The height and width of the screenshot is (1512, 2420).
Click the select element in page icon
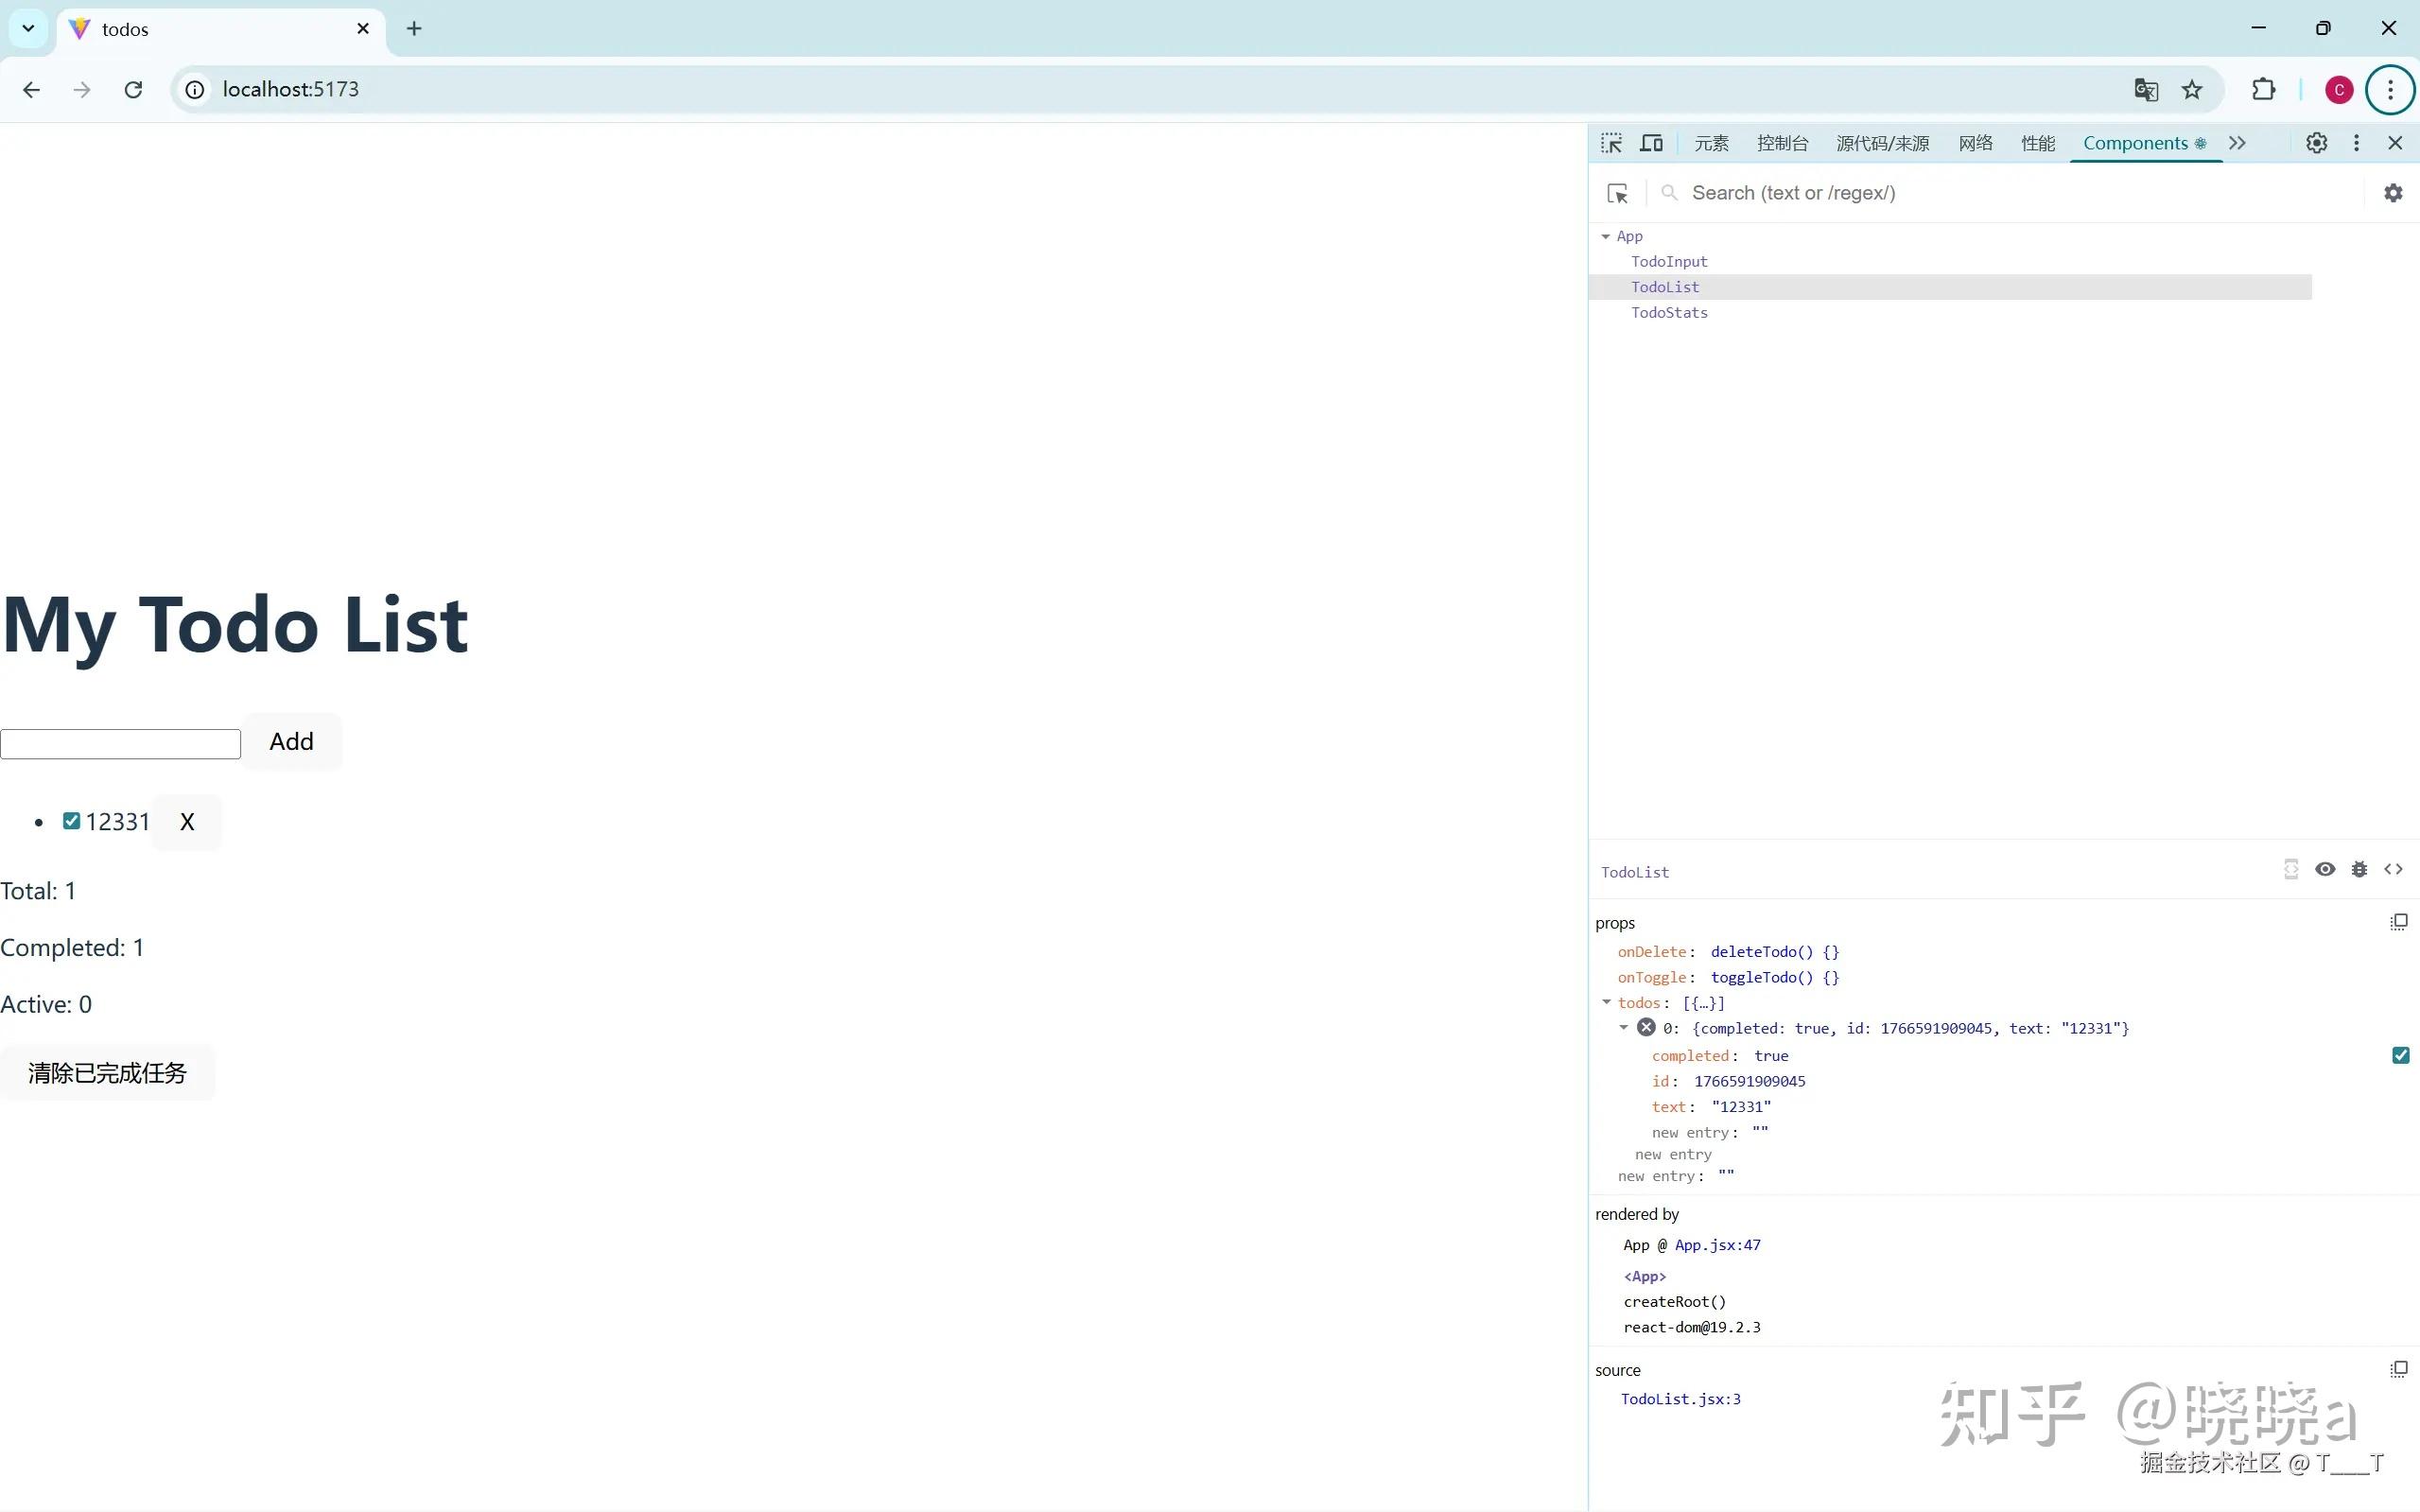click(x=1611, y=143)
